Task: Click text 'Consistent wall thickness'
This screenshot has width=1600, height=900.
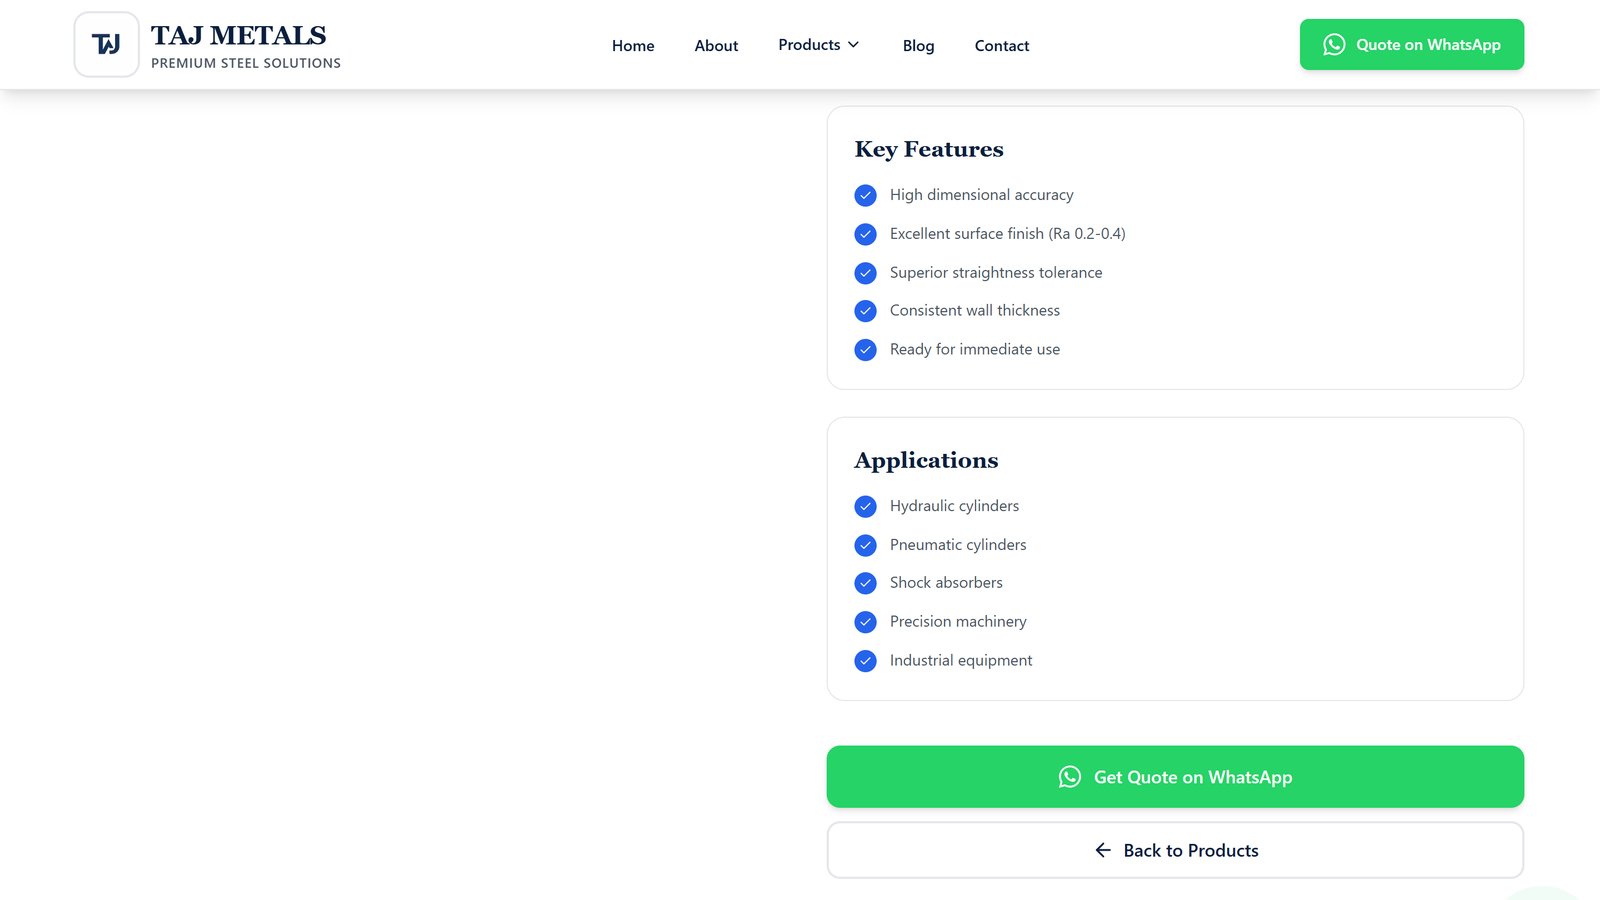Action: [975, 311]
